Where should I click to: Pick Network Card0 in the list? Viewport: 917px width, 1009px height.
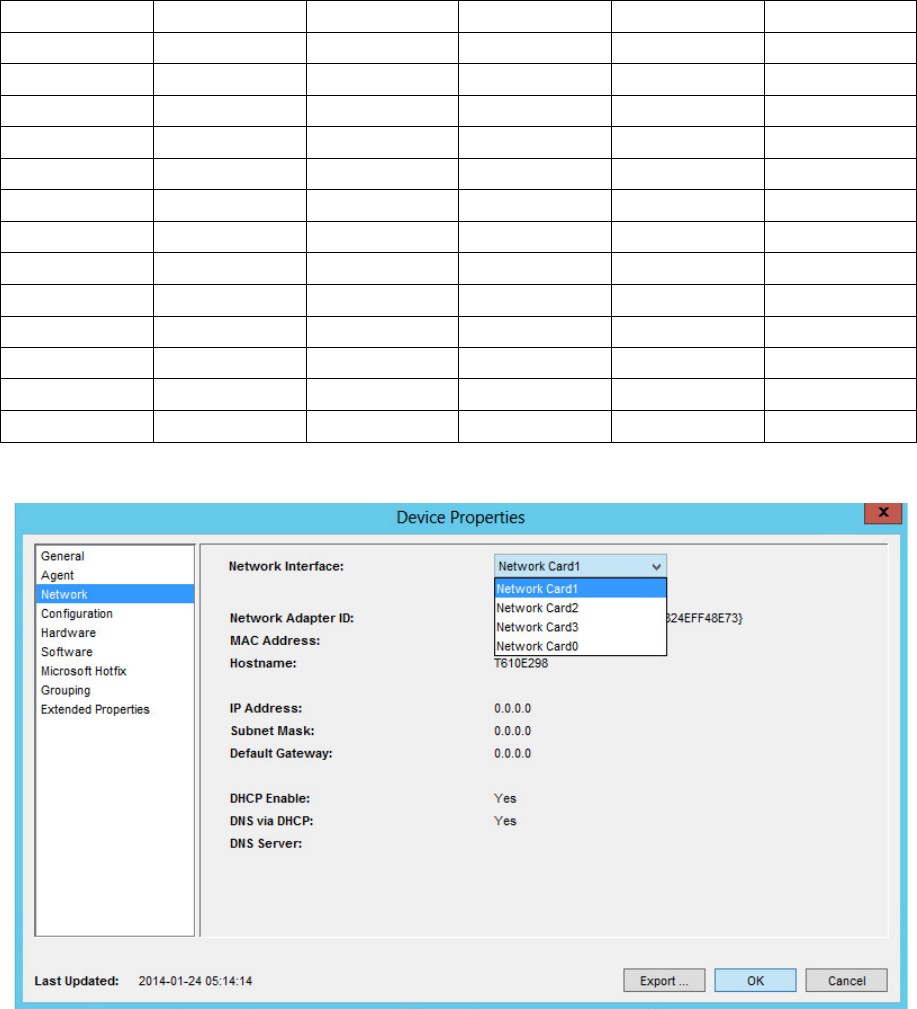tap(580, 646)
